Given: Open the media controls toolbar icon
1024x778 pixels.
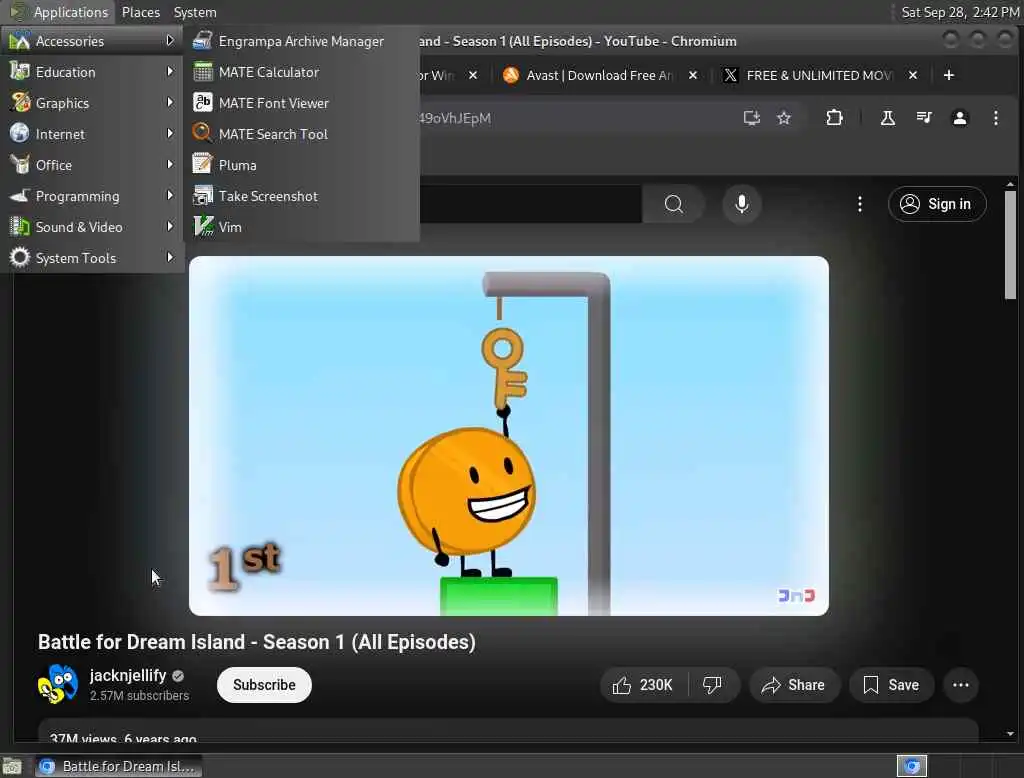Looking at the screenshot, I should [924, 118].
